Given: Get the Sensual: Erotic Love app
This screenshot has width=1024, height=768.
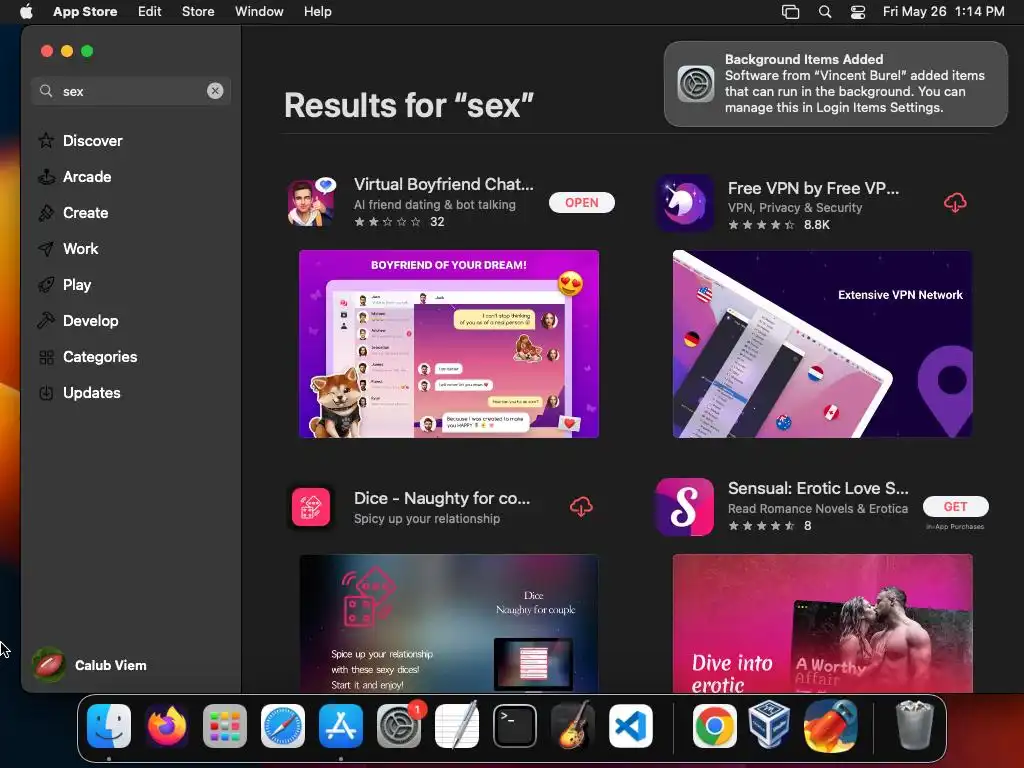Looking at the screenshot, I should click(955, 507).
